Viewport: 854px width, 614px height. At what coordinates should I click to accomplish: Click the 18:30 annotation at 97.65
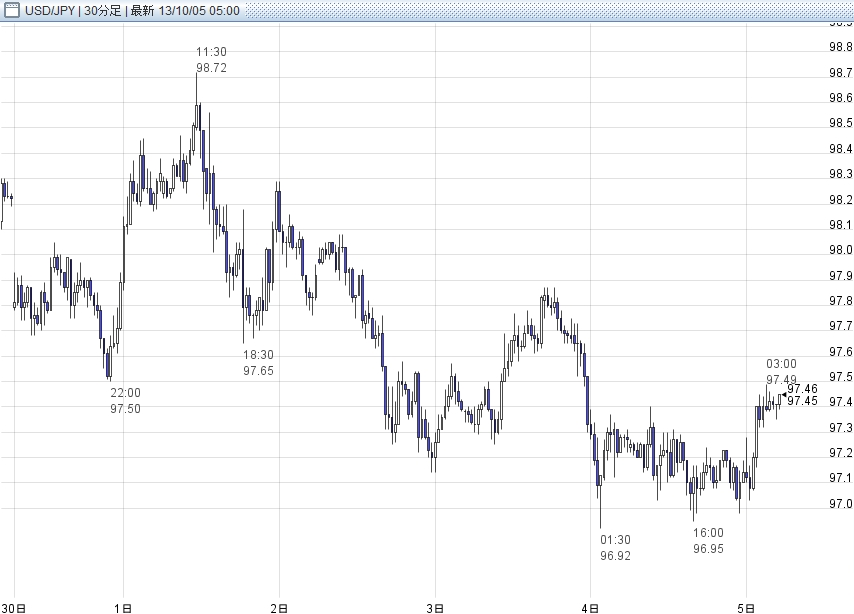click(258, 363)
